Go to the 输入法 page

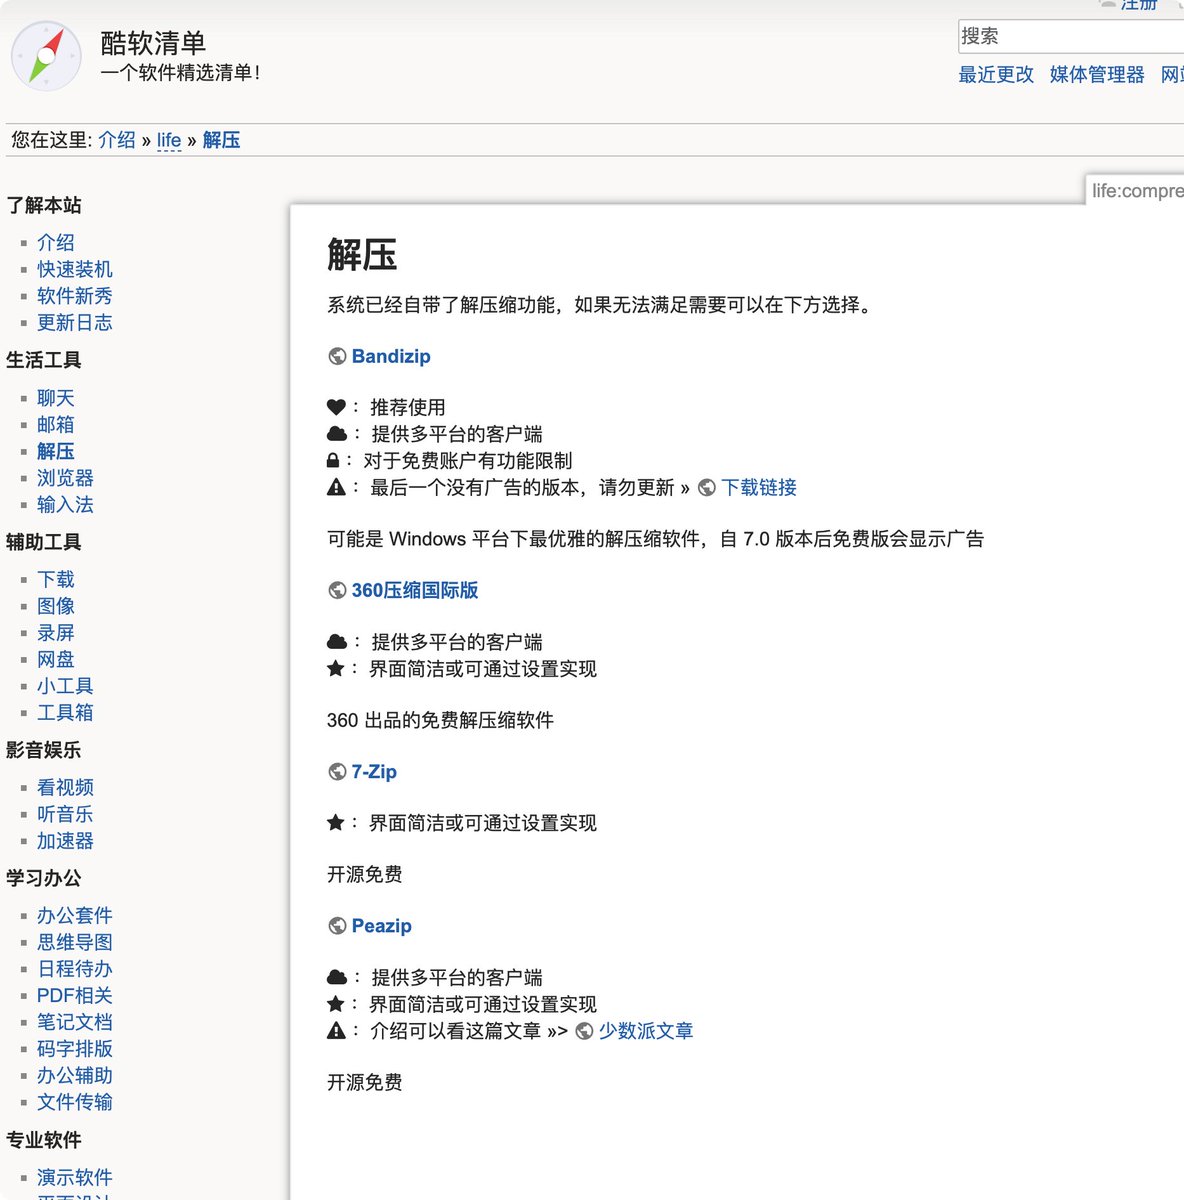65,505
